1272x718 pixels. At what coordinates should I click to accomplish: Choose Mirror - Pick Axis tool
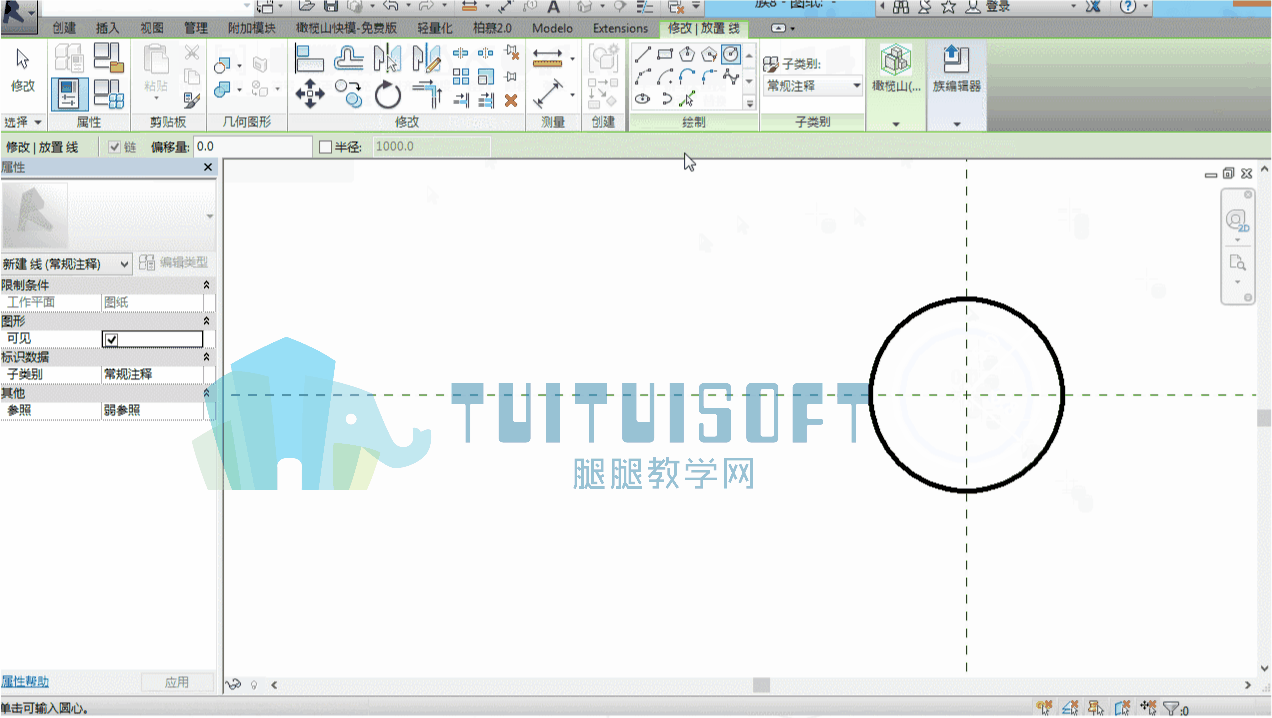pyautogui.click(x=387, y=59)
